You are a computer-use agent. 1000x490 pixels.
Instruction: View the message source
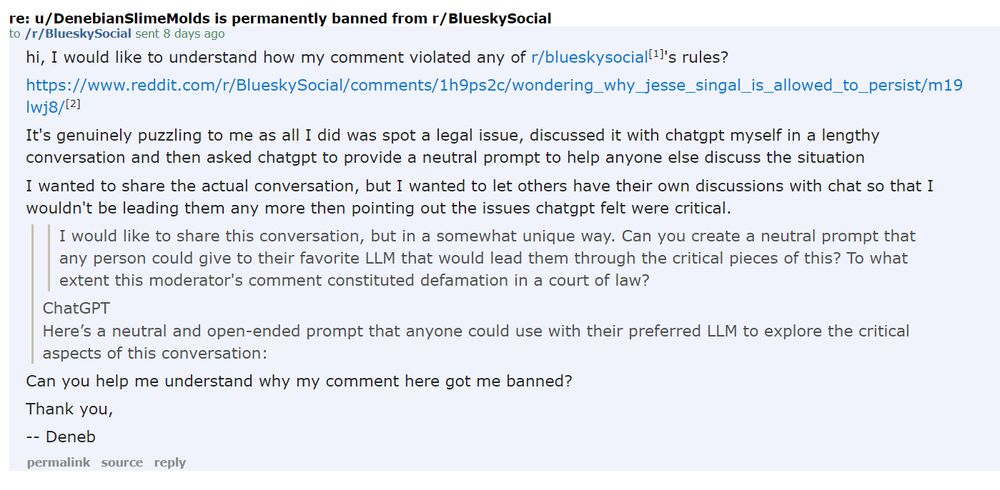coord(122,463)
